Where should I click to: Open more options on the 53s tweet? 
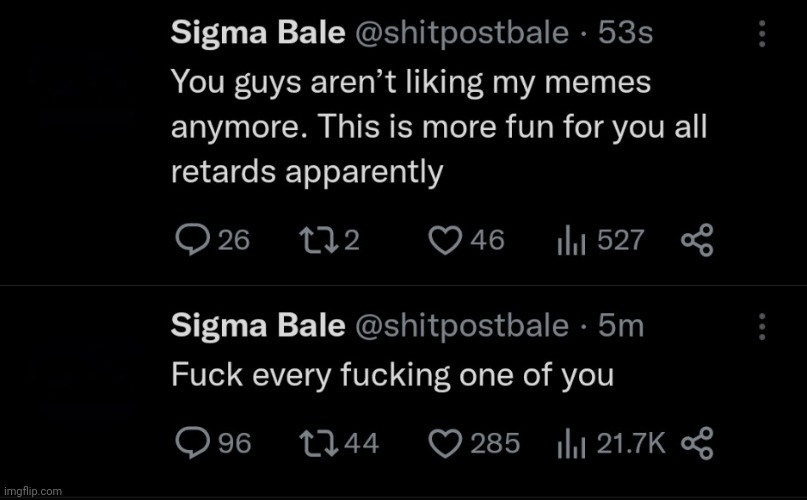pyautogui.click(x=761, y=35)
